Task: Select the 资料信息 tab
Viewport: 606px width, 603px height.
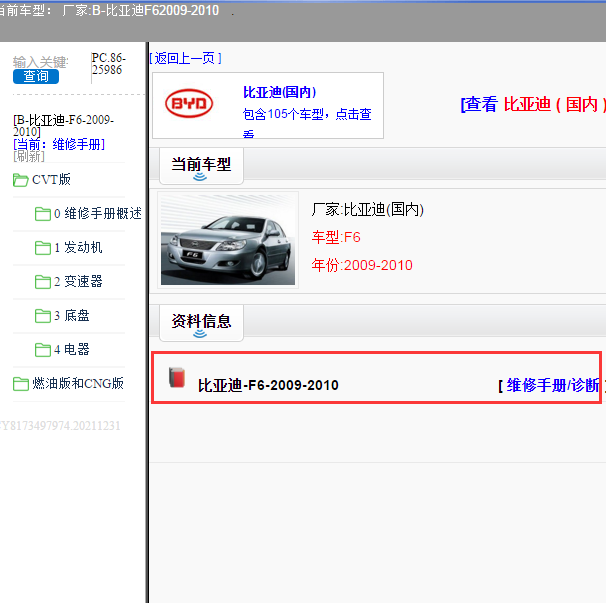Action: pyautogui.click(x=201, y=323)
